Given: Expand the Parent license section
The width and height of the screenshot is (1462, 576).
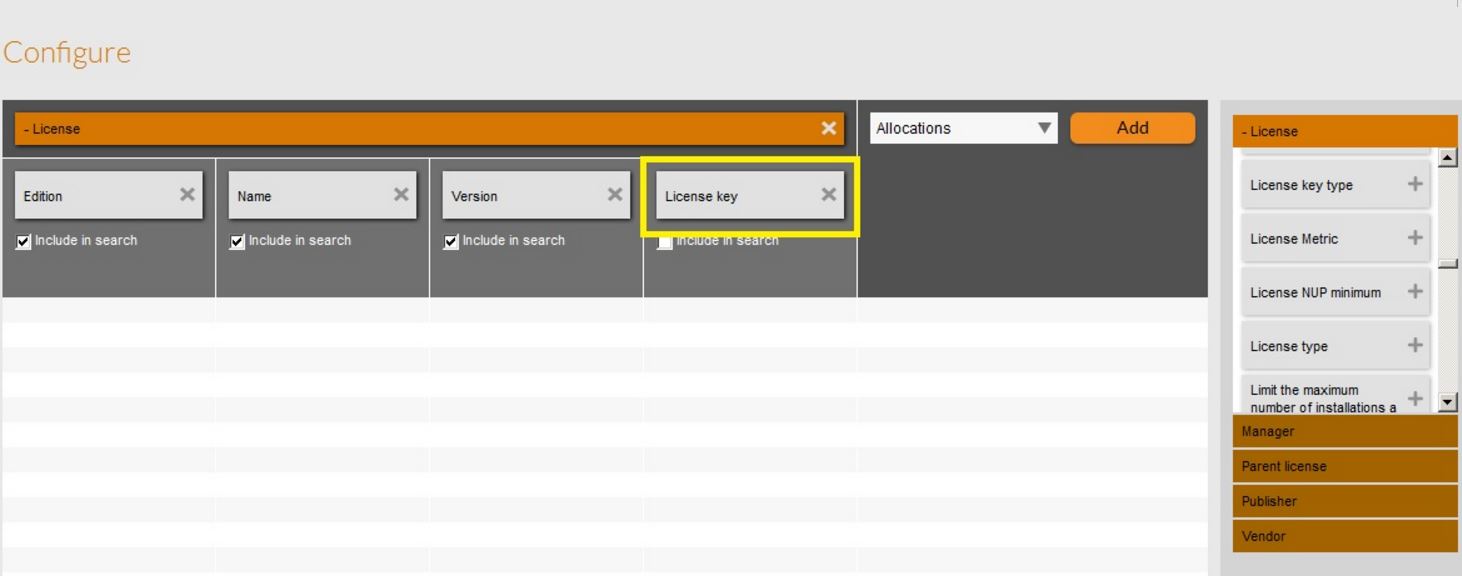Looking at the screenshot, I should (1345, 467).
